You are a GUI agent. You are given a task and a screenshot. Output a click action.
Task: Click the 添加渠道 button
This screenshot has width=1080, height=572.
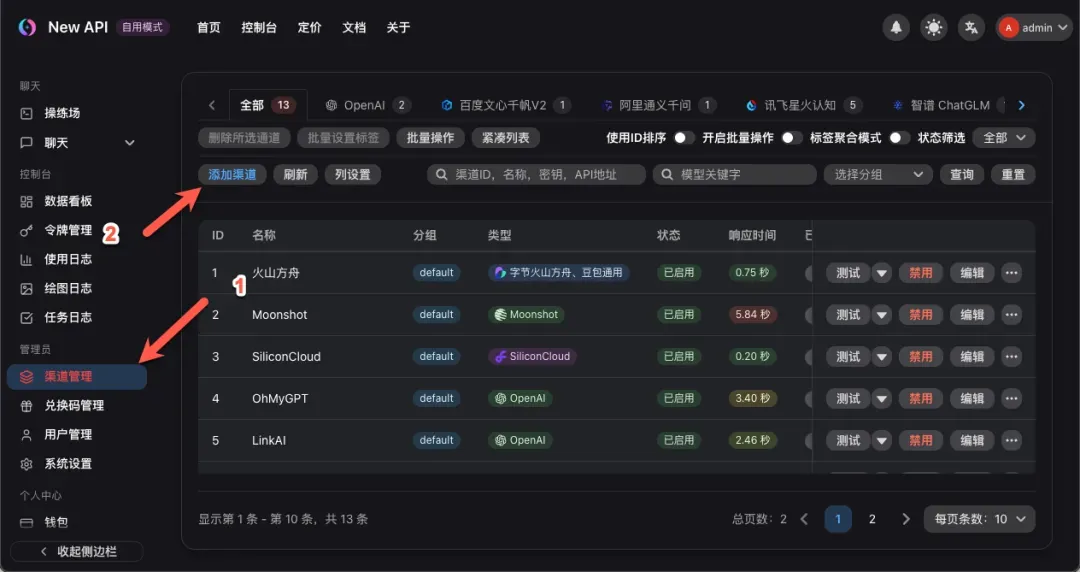coord(232,174)
